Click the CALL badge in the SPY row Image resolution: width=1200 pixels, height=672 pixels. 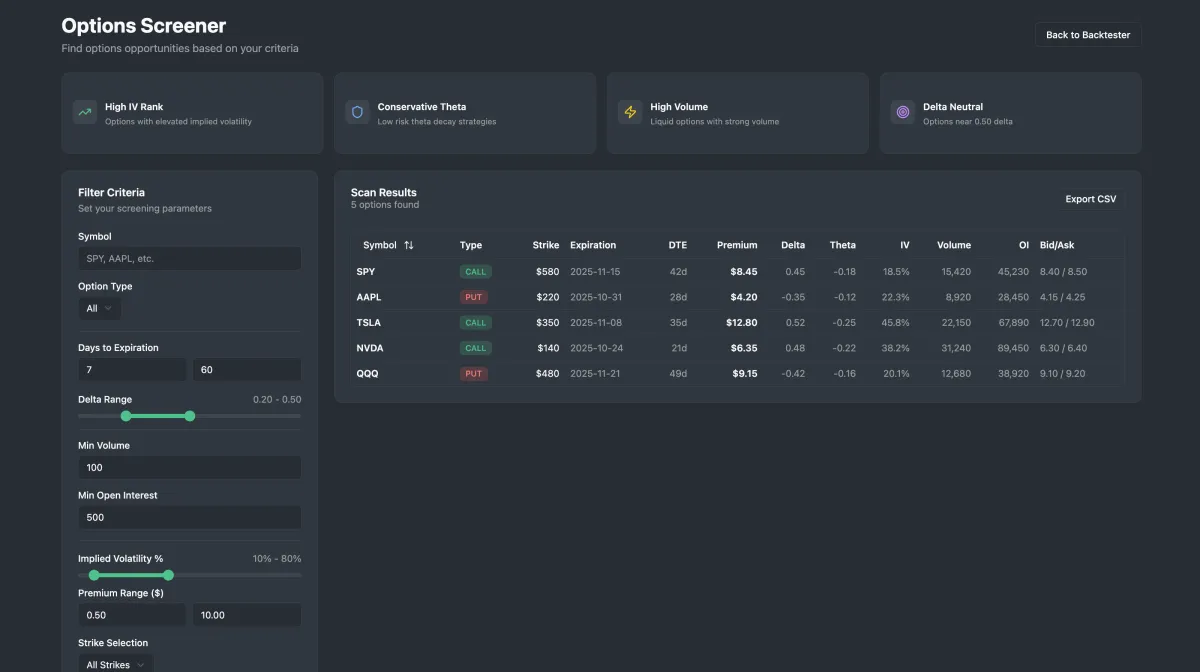pyautogui.click(x=475, y=271)
